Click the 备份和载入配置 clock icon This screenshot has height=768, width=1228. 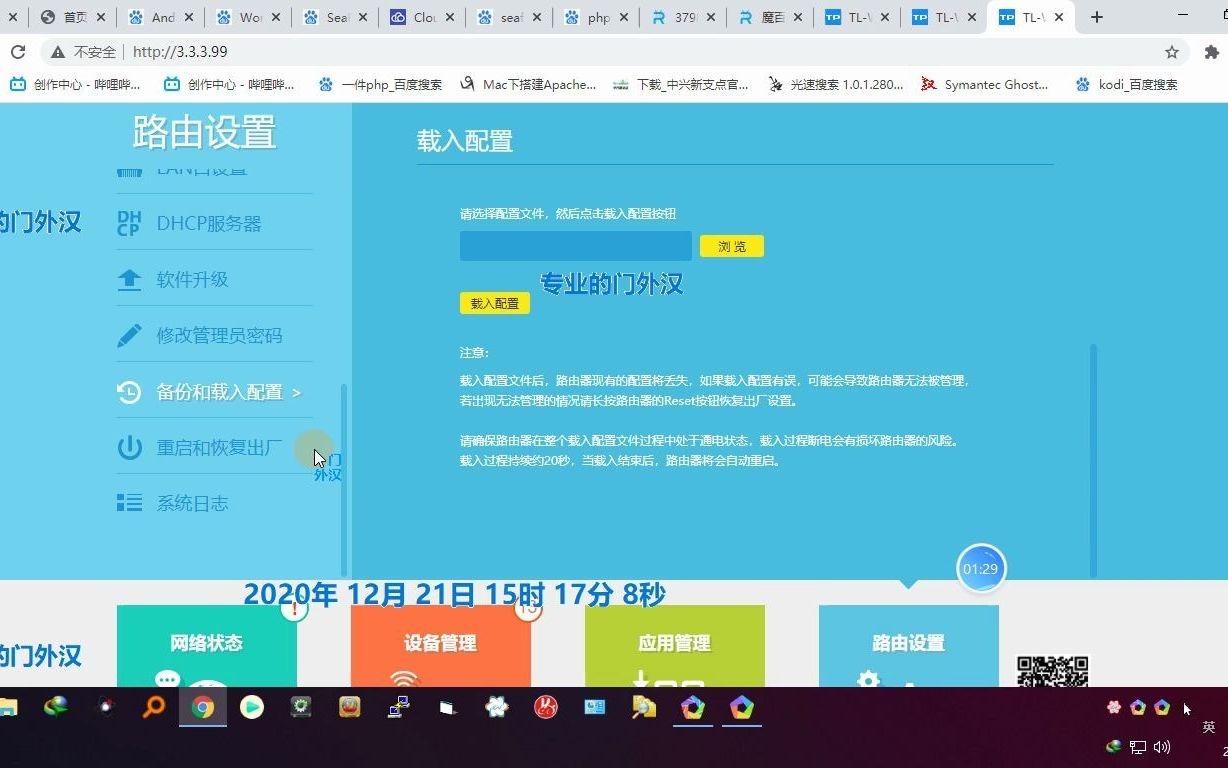[130, 391]
